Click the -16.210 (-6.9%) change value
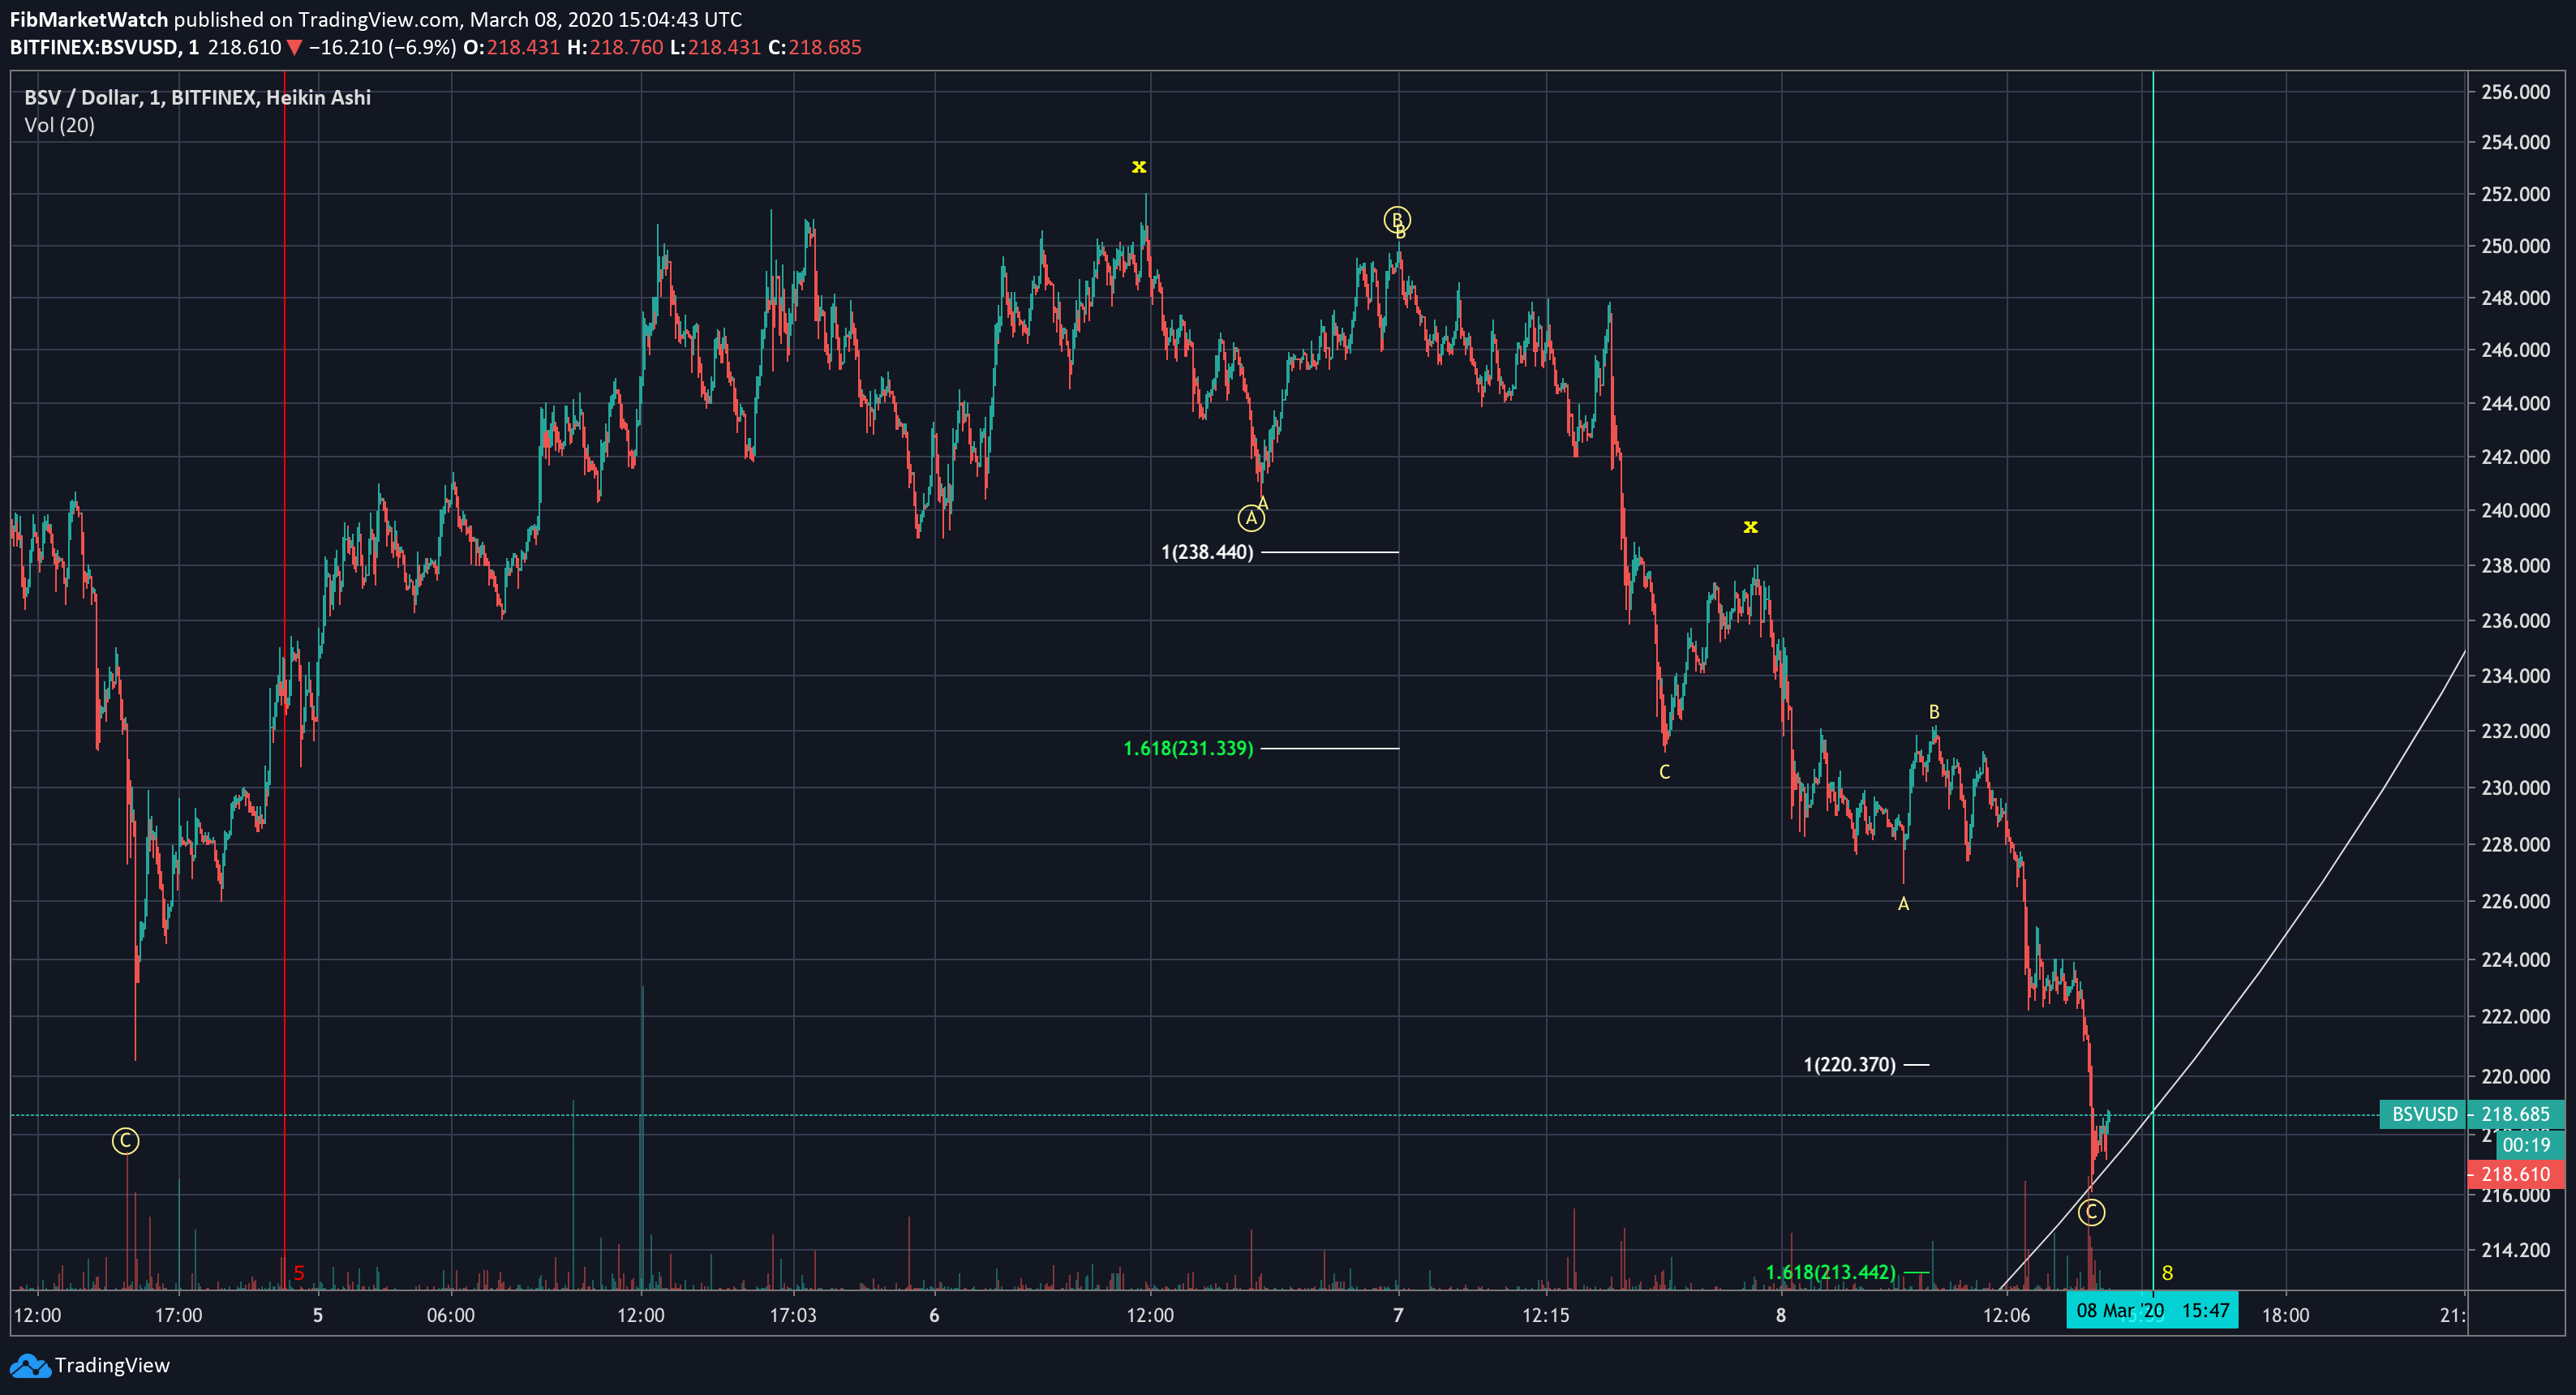 tap(381, 48)
